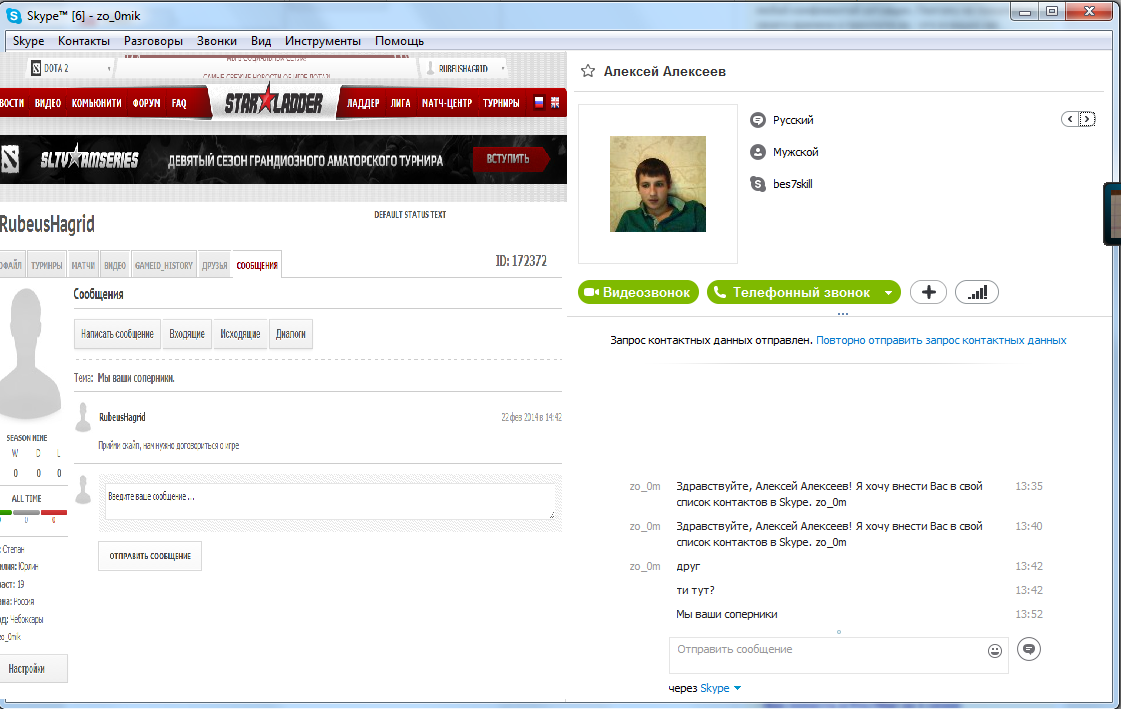1121x709 pixels.
Task: Switch to the Друзья tab
Action: click(214, 265)
